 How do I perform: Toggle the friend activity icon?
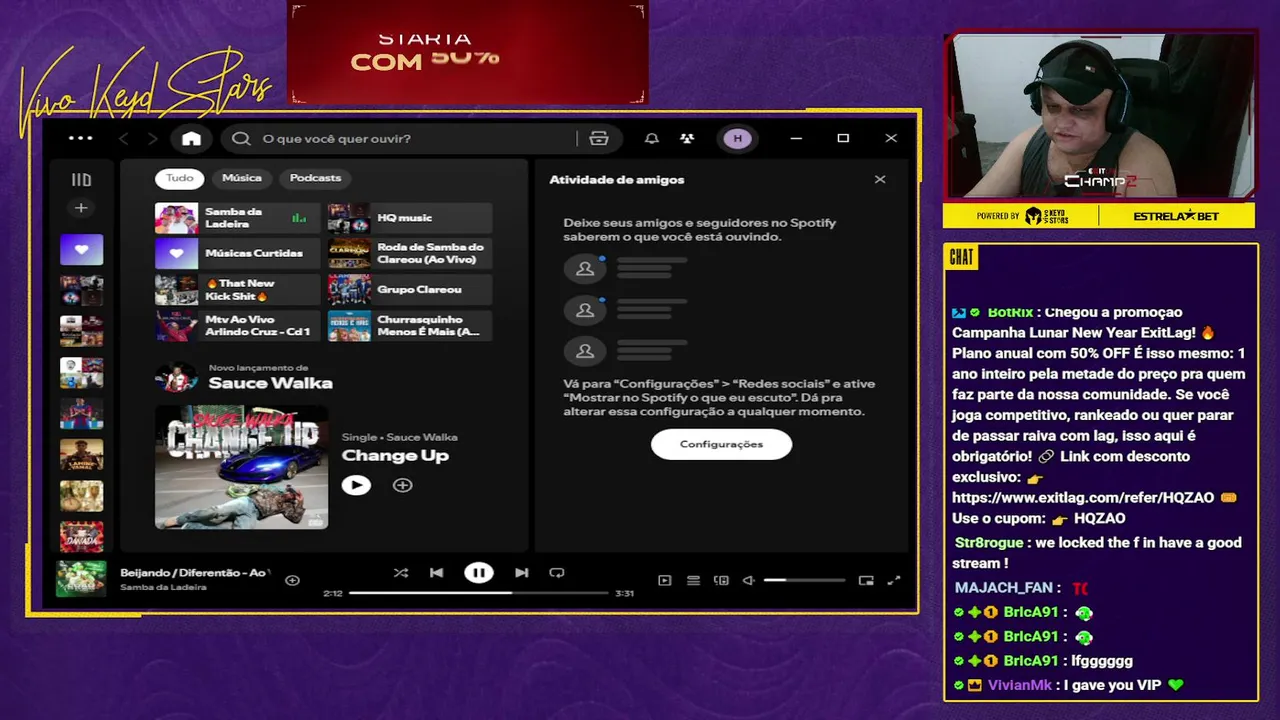click(687, 138)
